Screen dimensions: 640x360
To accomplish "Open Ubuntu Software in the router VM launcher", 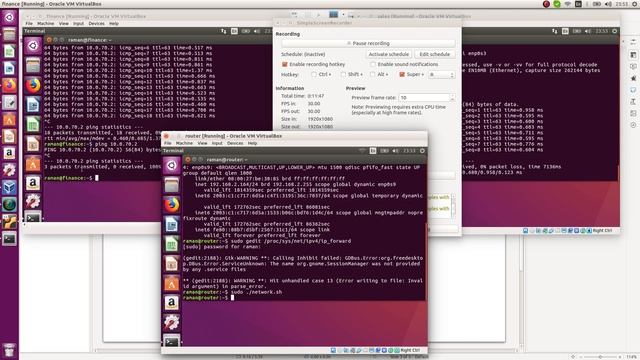I will click(x=171, y=283).
